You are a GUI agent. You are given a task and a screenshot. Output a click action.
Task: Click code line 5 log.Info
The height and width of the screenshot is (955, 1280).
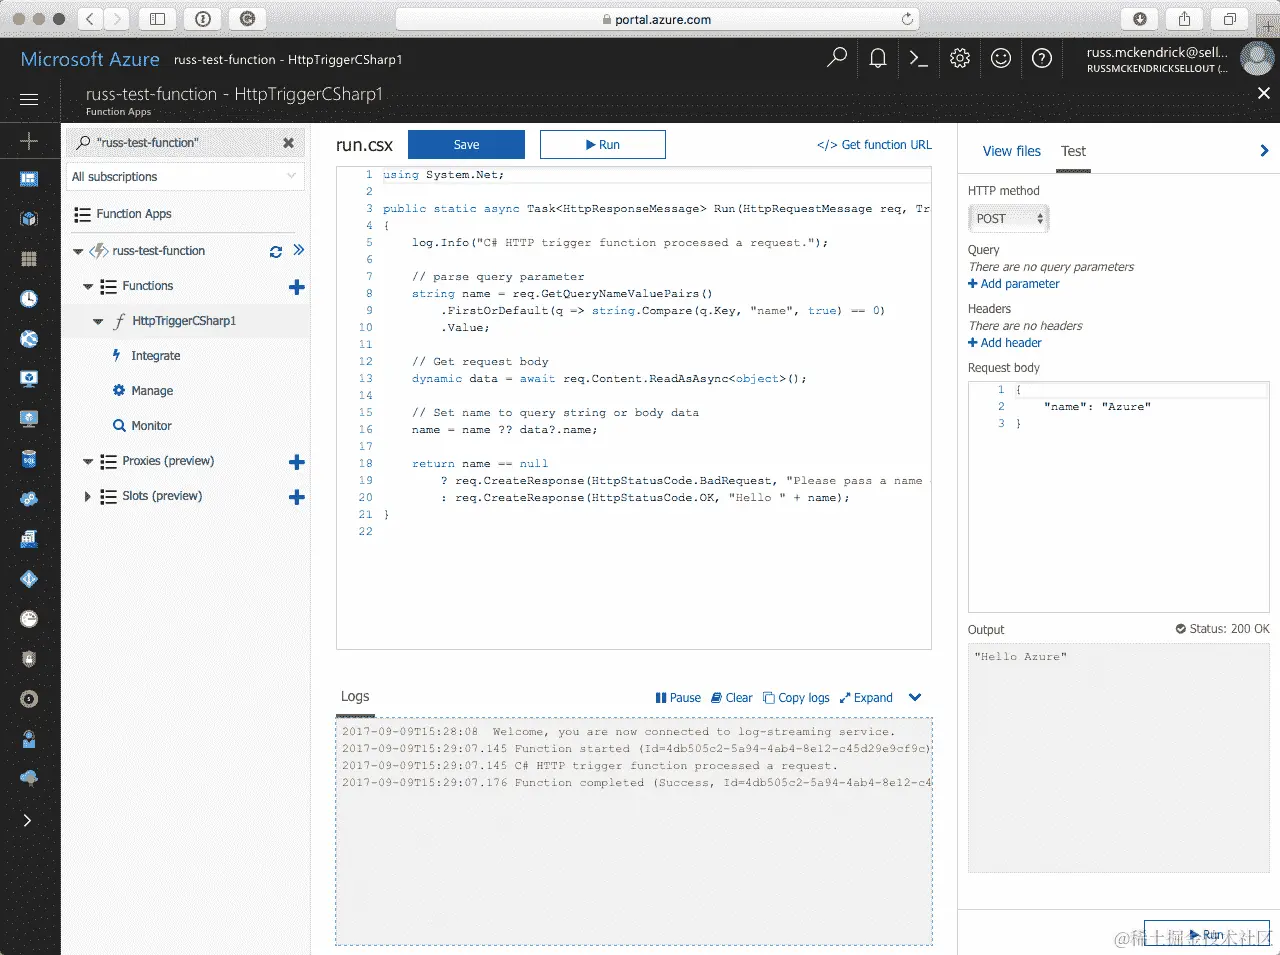pos(620,243)
